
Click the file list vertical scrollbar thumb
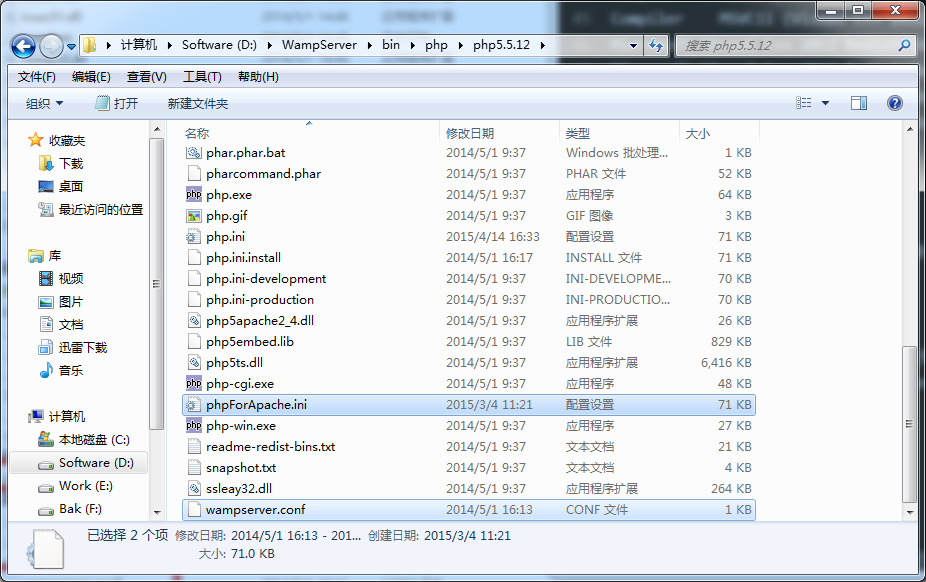[x=909, y=424]
